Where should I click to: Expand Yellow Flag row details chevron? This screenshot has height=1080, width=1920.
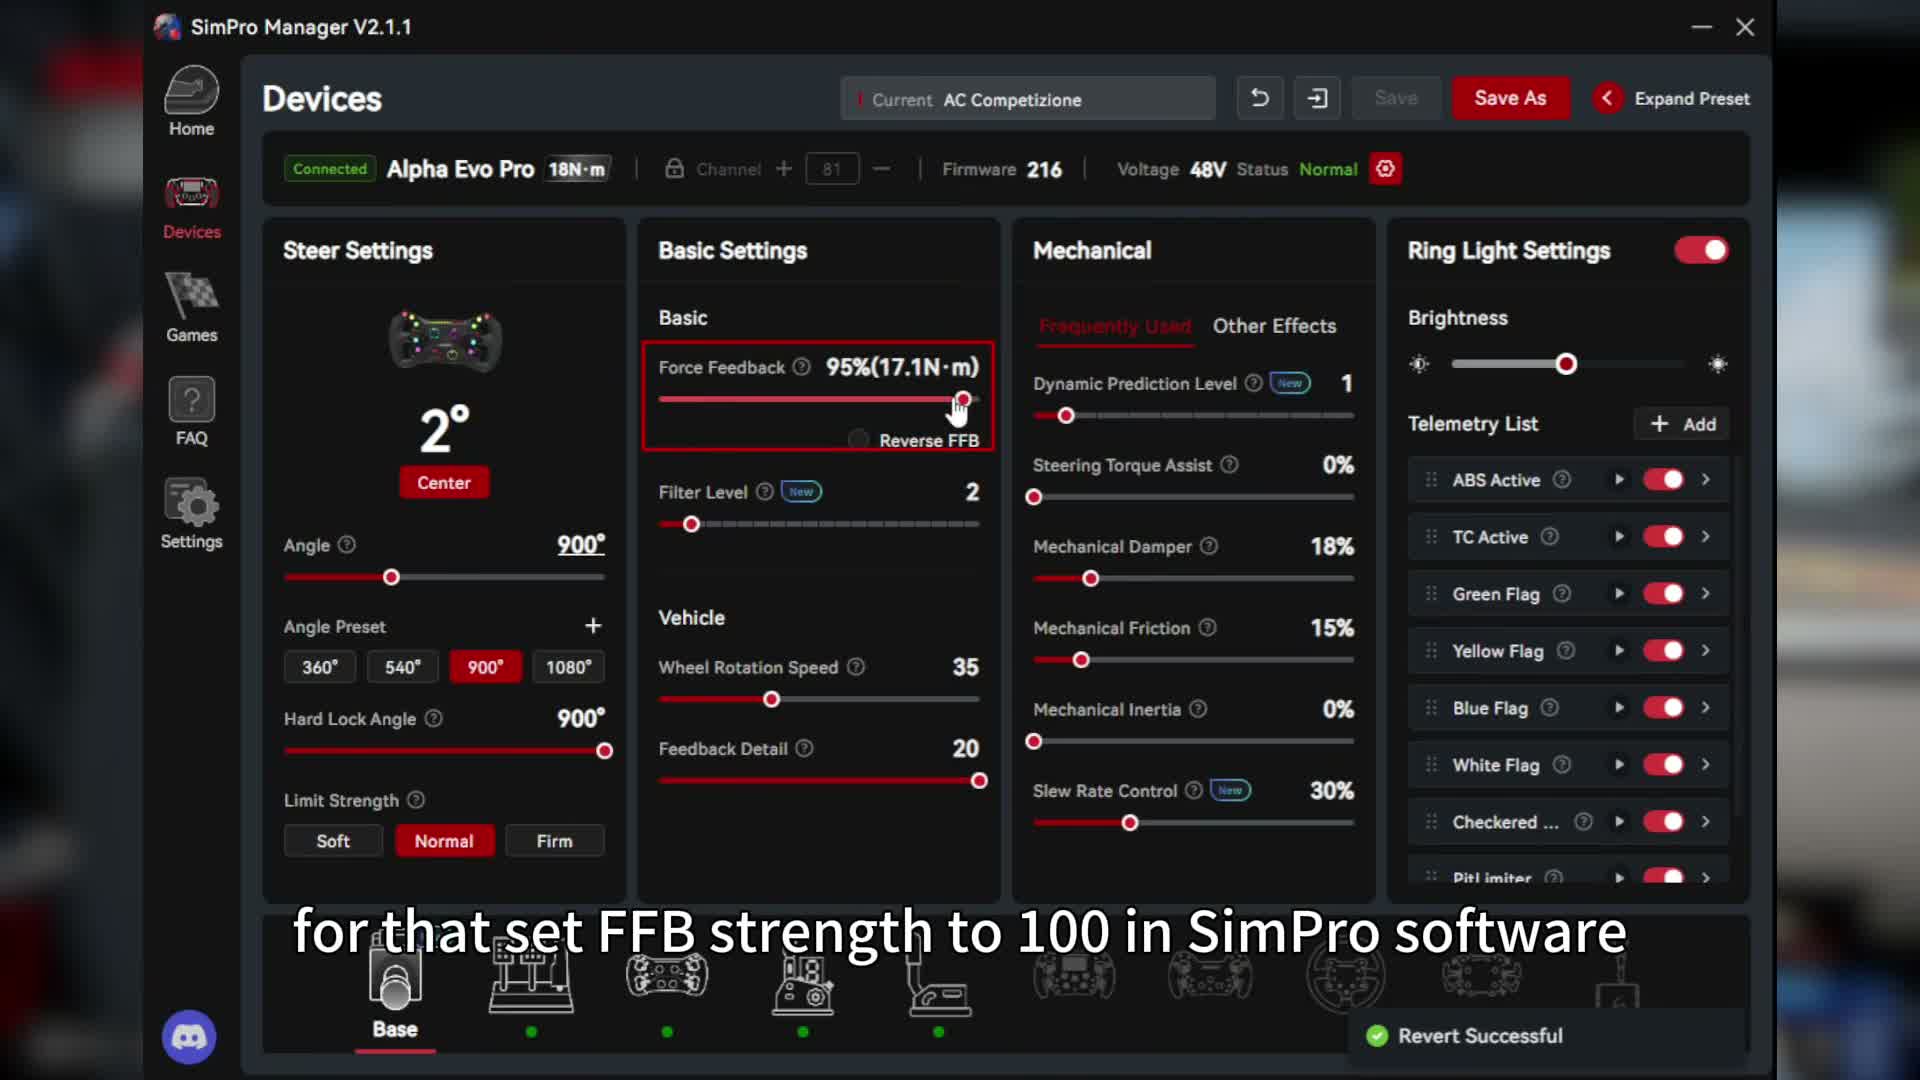click(x=1706, y=651)
